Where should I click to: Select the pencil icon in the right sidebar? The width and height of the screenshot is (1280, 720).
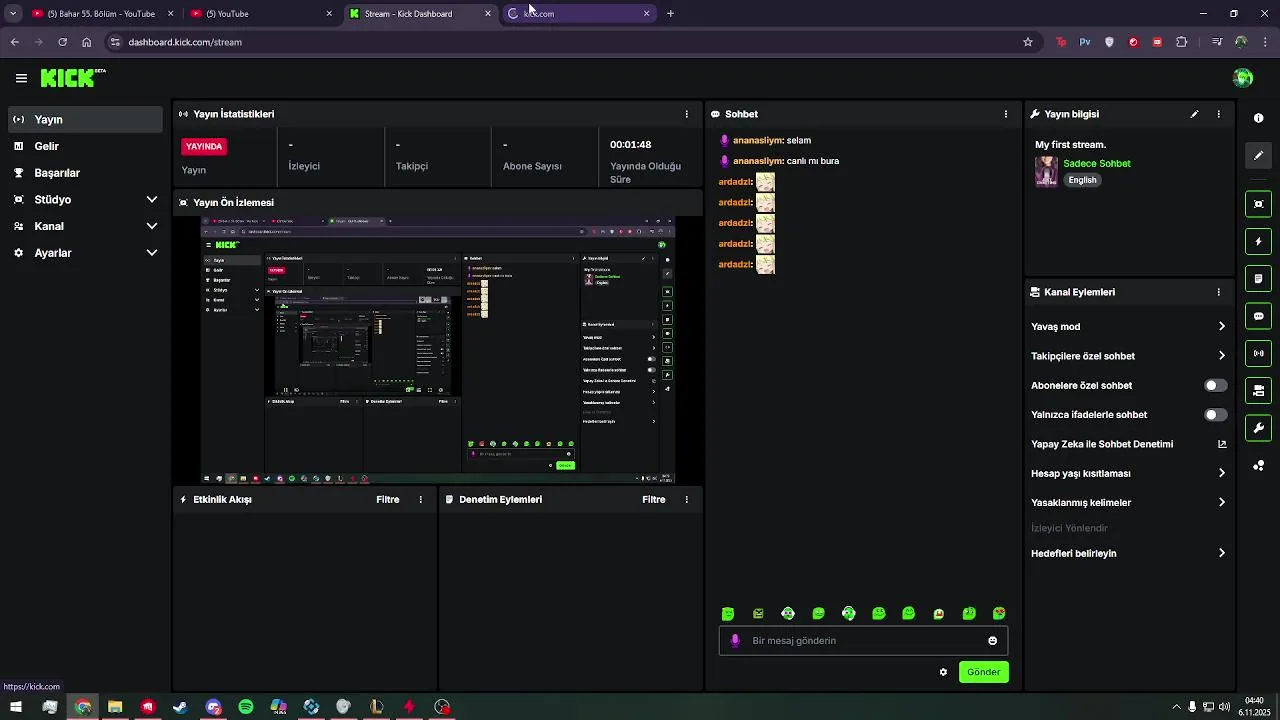[x=1258, y=156]
